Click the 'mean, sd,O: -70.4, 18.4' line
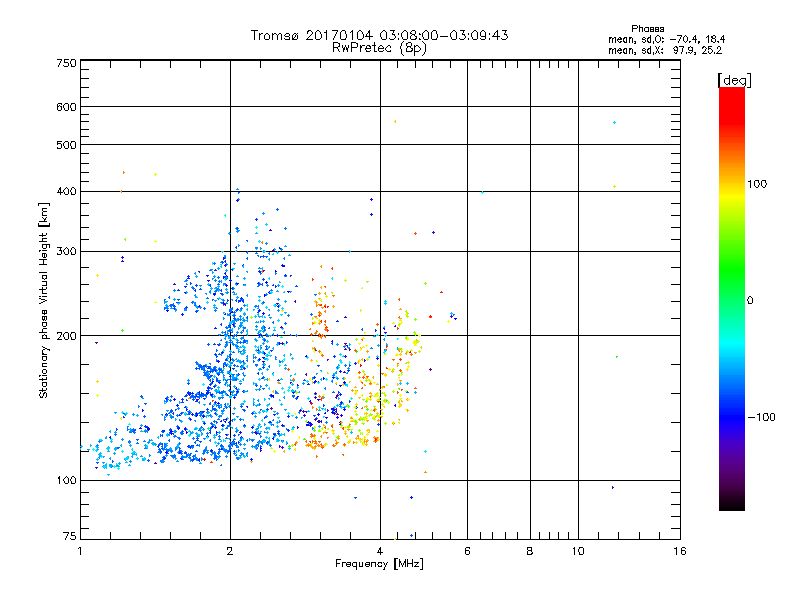Screen dimensions: 800x600 (666, 39)
